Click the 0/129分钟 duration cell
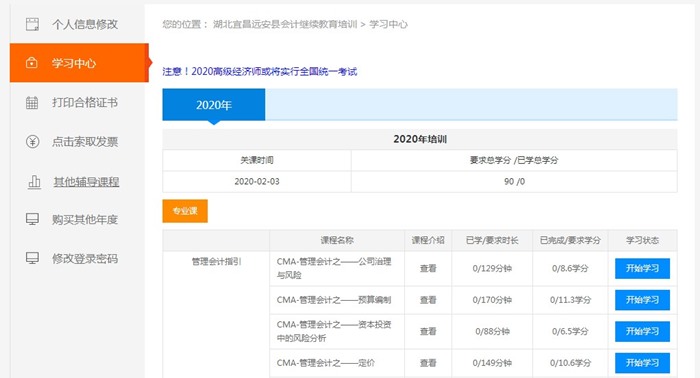Screen dimensions: 700x378 pos(492,268)
